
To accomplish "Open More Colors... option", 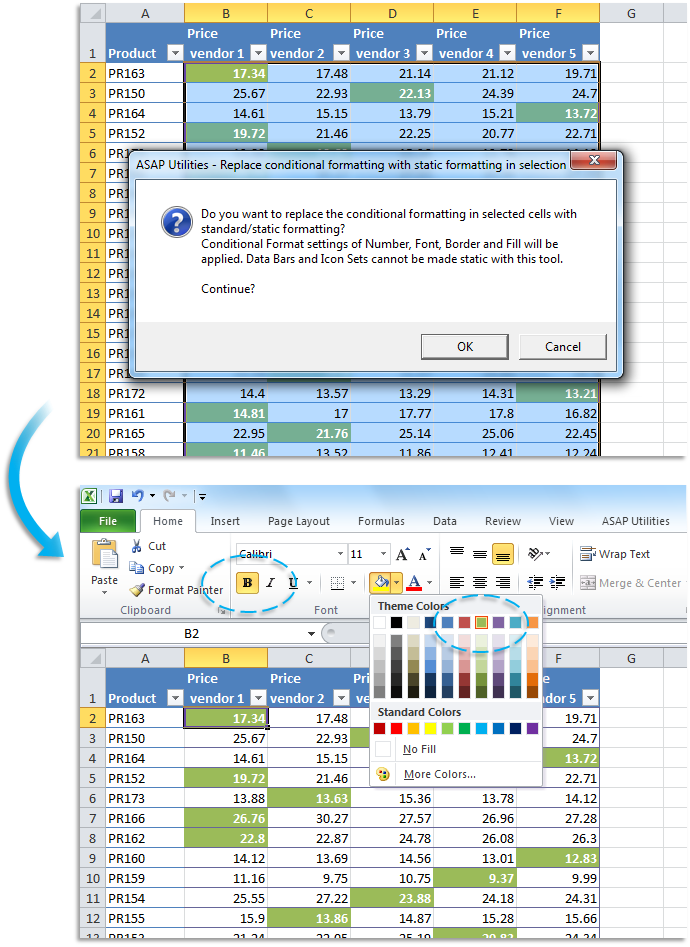I will click(440, 774).
